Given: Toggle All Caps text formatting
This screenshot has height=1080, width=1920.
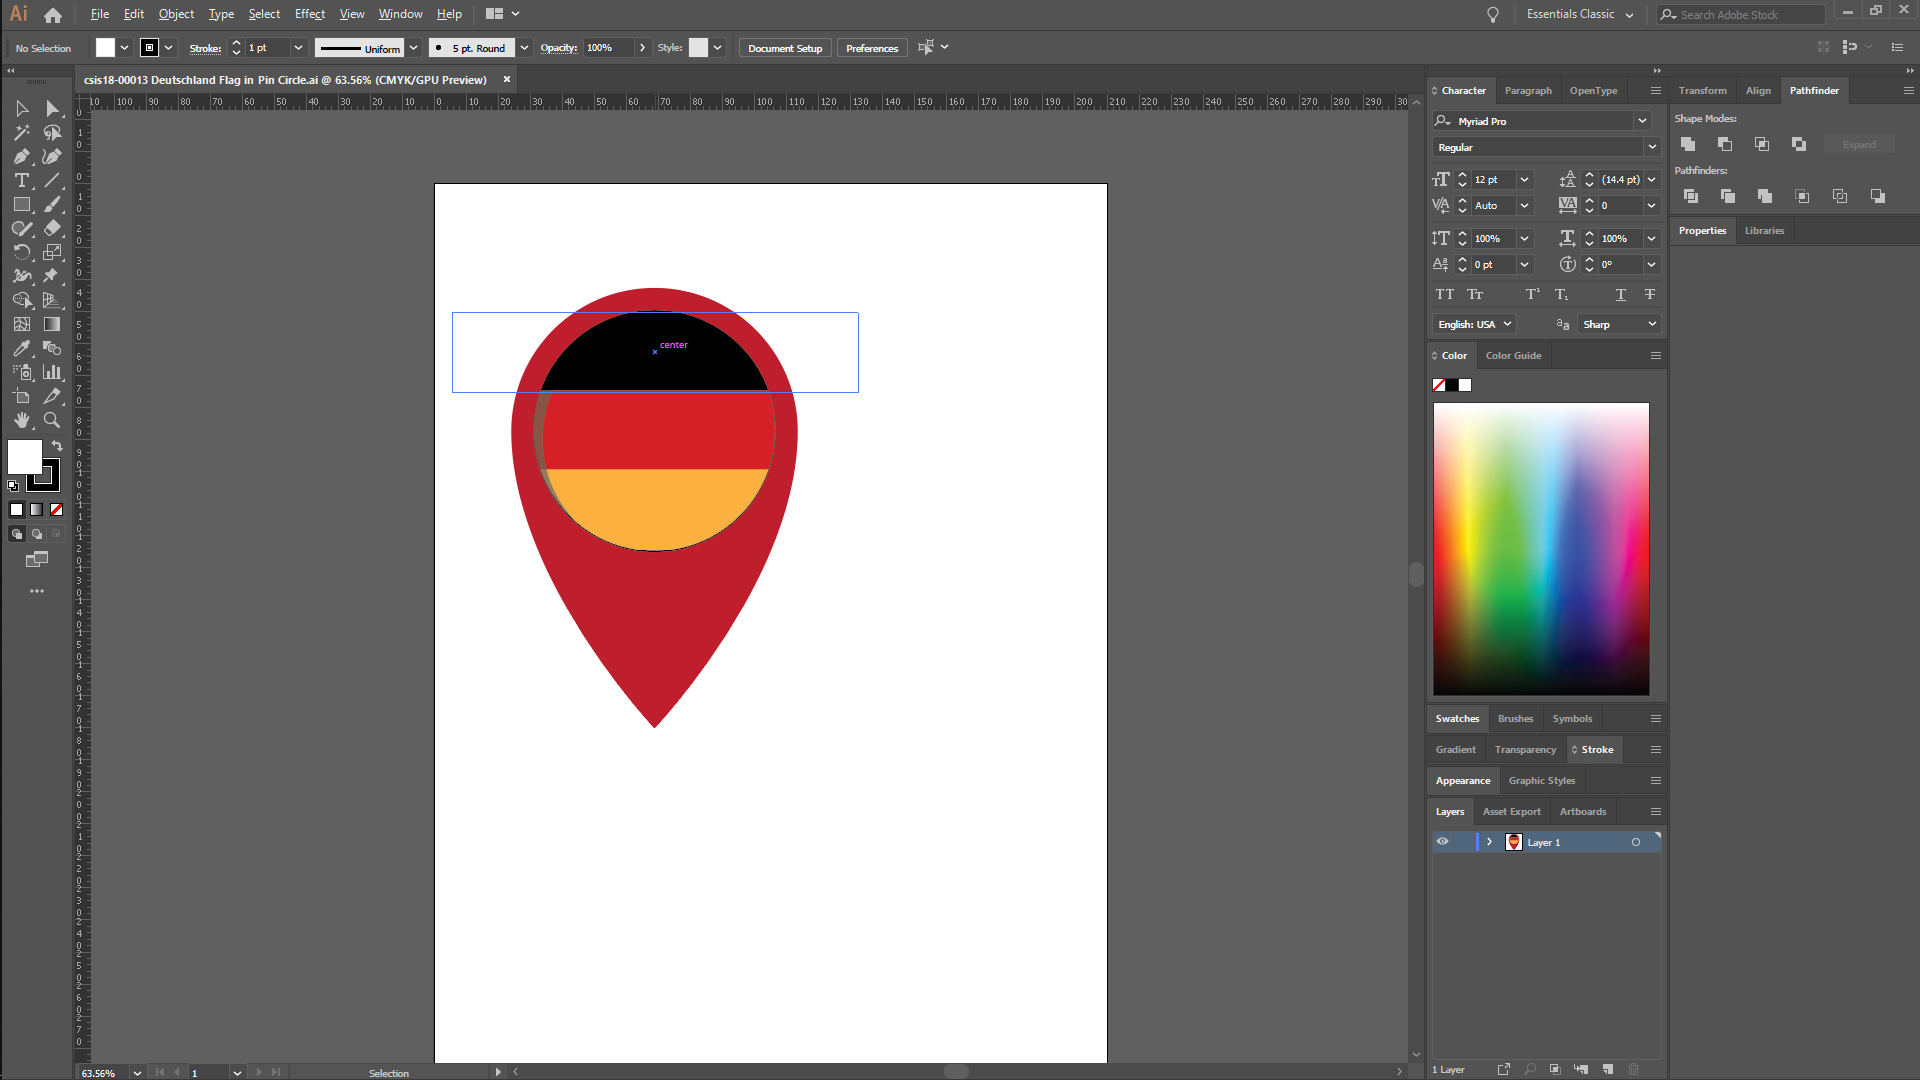Looking at the screenshot, I should pyautogui.click(x=1444, y=294).
